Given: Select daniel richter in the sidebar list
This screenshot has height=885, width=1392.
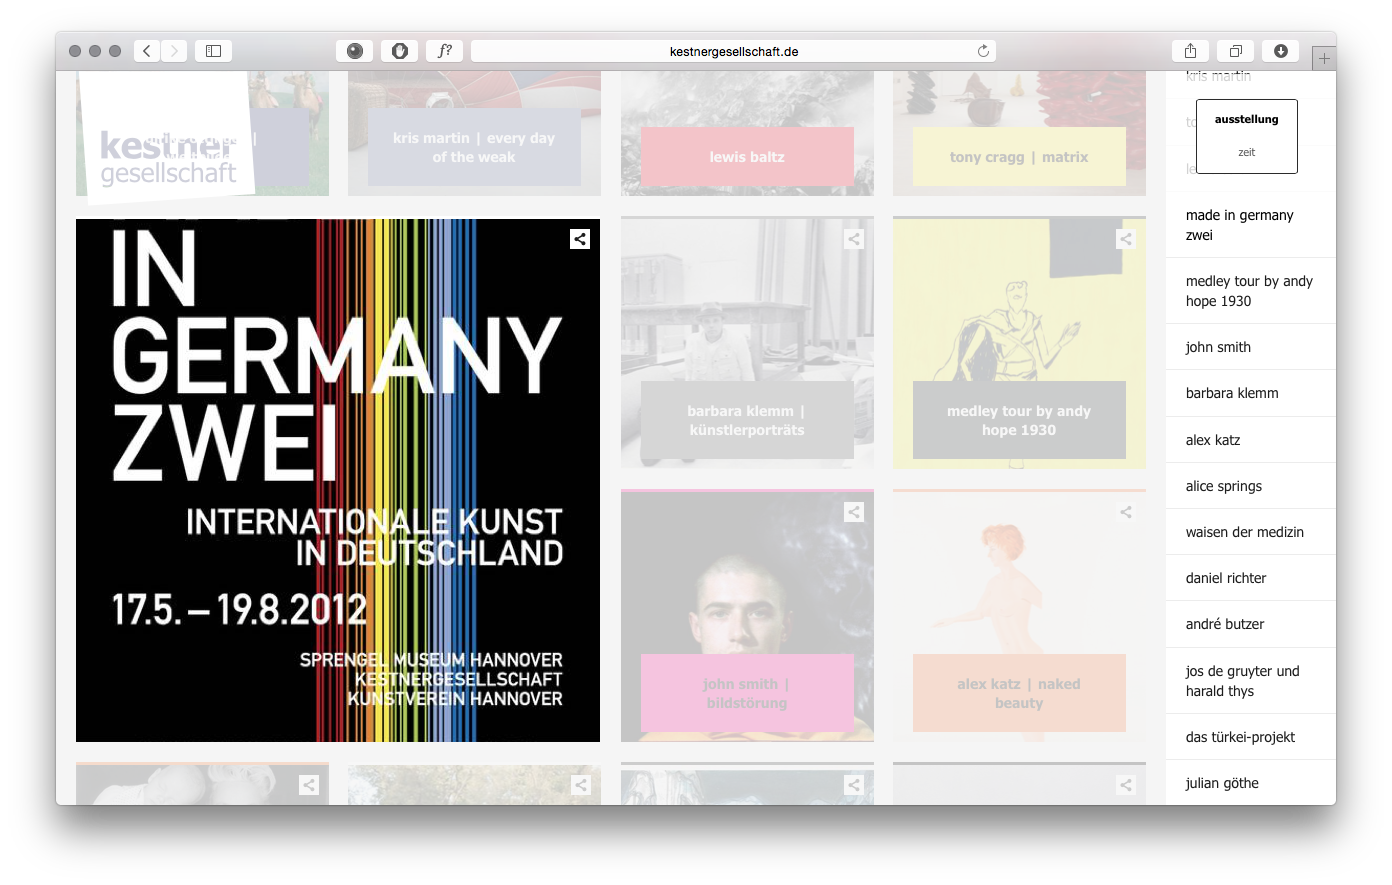Looking at the screenshot, I should (x=1251, y=578).
